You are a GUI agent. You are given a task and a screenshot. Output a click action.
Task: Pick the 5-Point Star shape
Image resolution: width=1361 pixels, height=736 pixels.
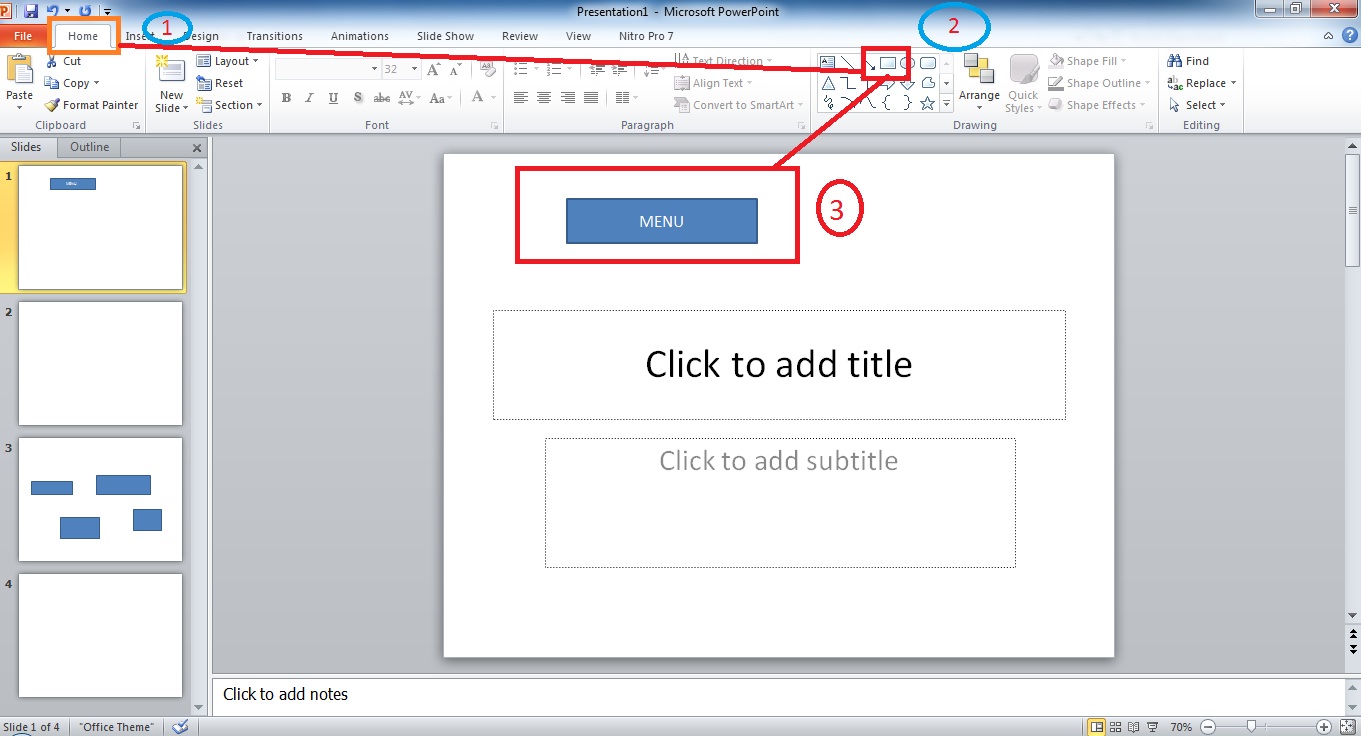coord(928,103)
